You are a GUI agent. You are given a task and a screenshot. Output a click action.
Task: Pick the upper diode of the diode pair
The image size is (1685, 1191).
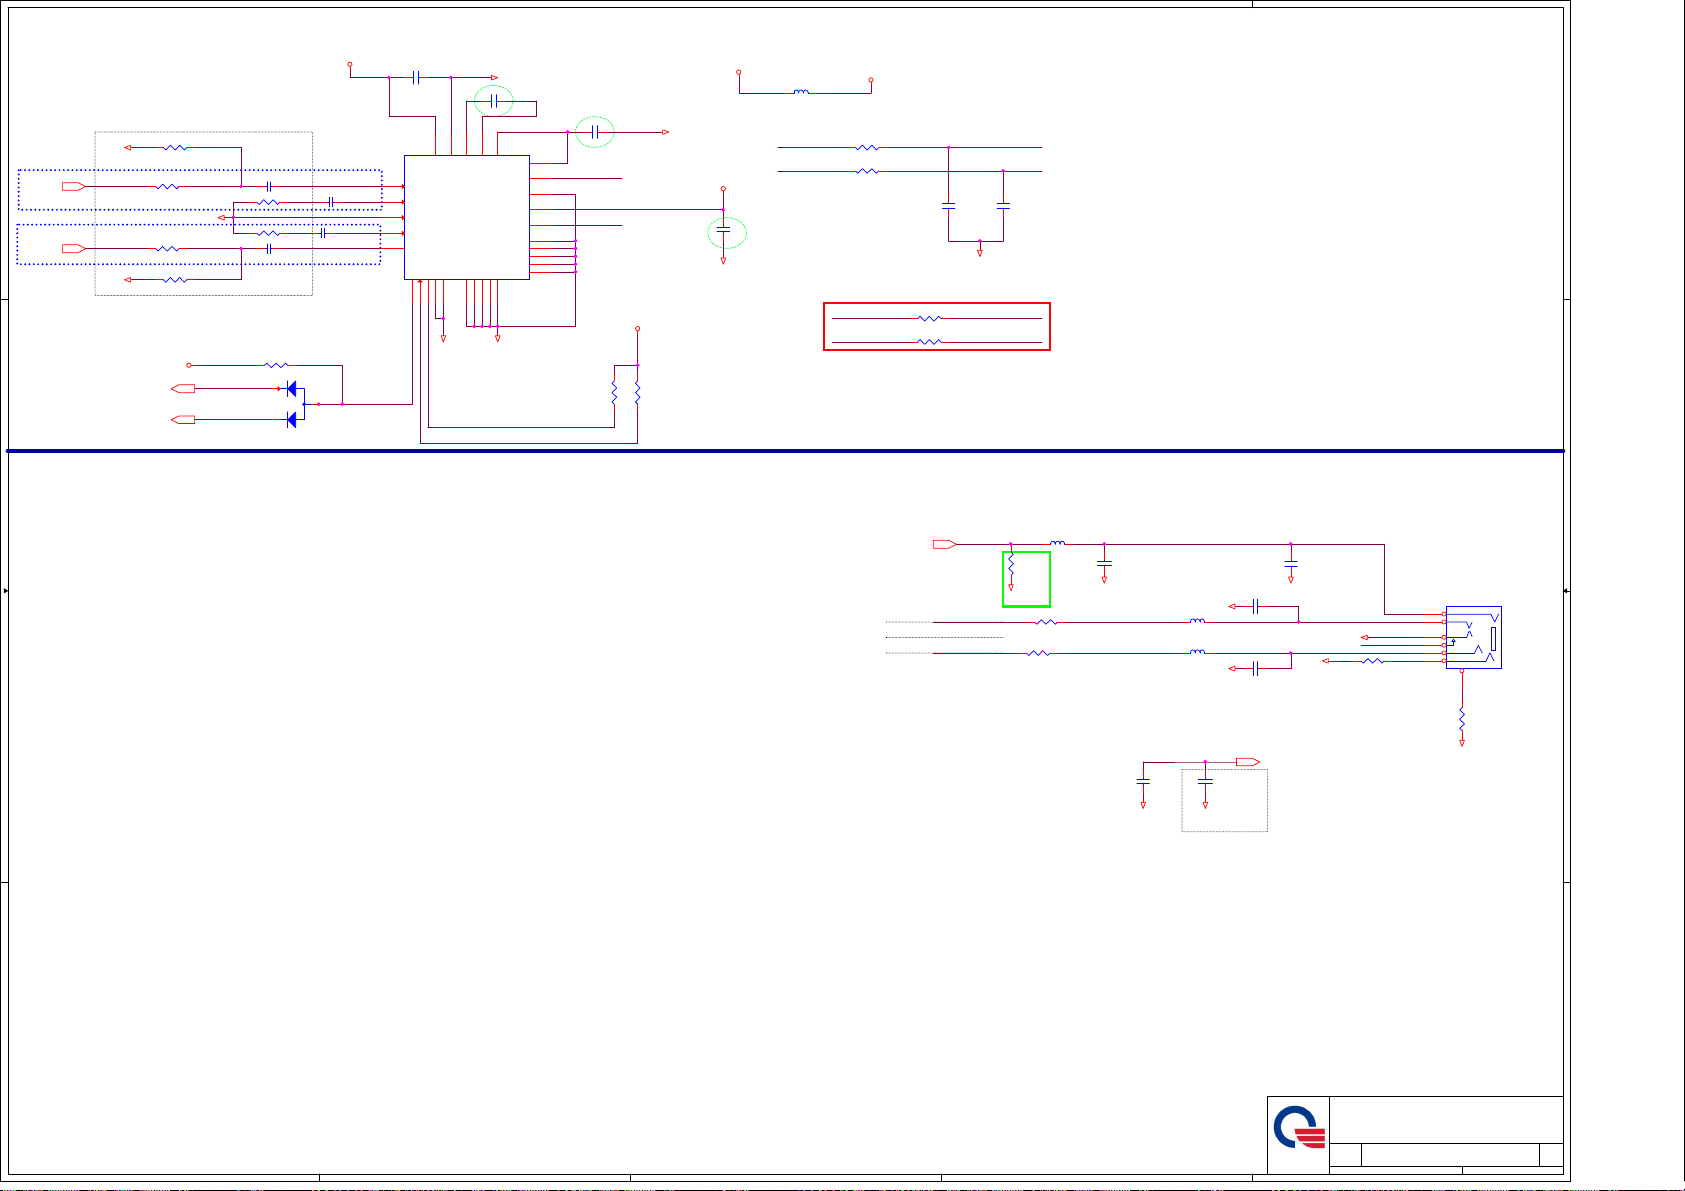coord(291,389)
